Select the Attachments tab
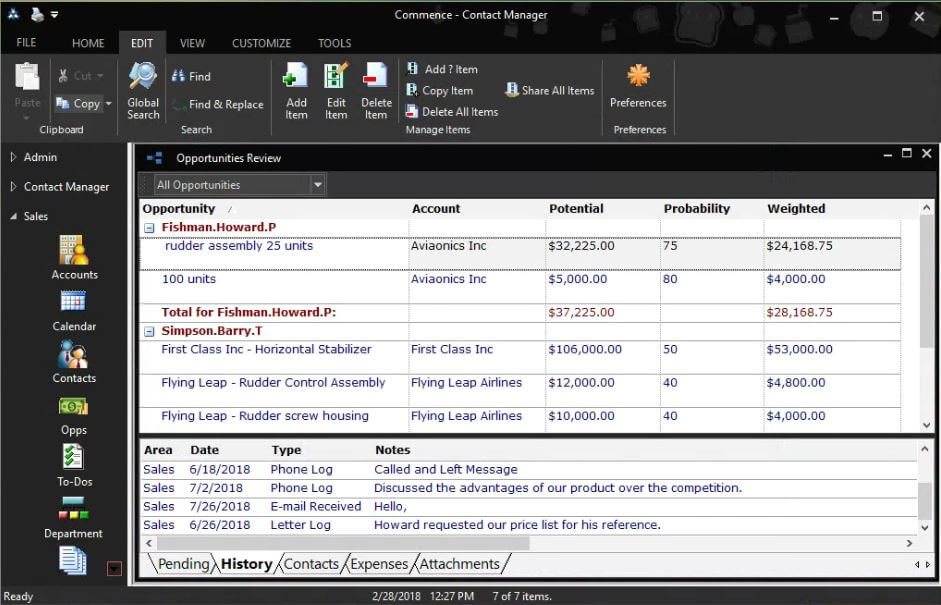Image resolution: width=941 pixels, height=605 pixels. point(459,564)
